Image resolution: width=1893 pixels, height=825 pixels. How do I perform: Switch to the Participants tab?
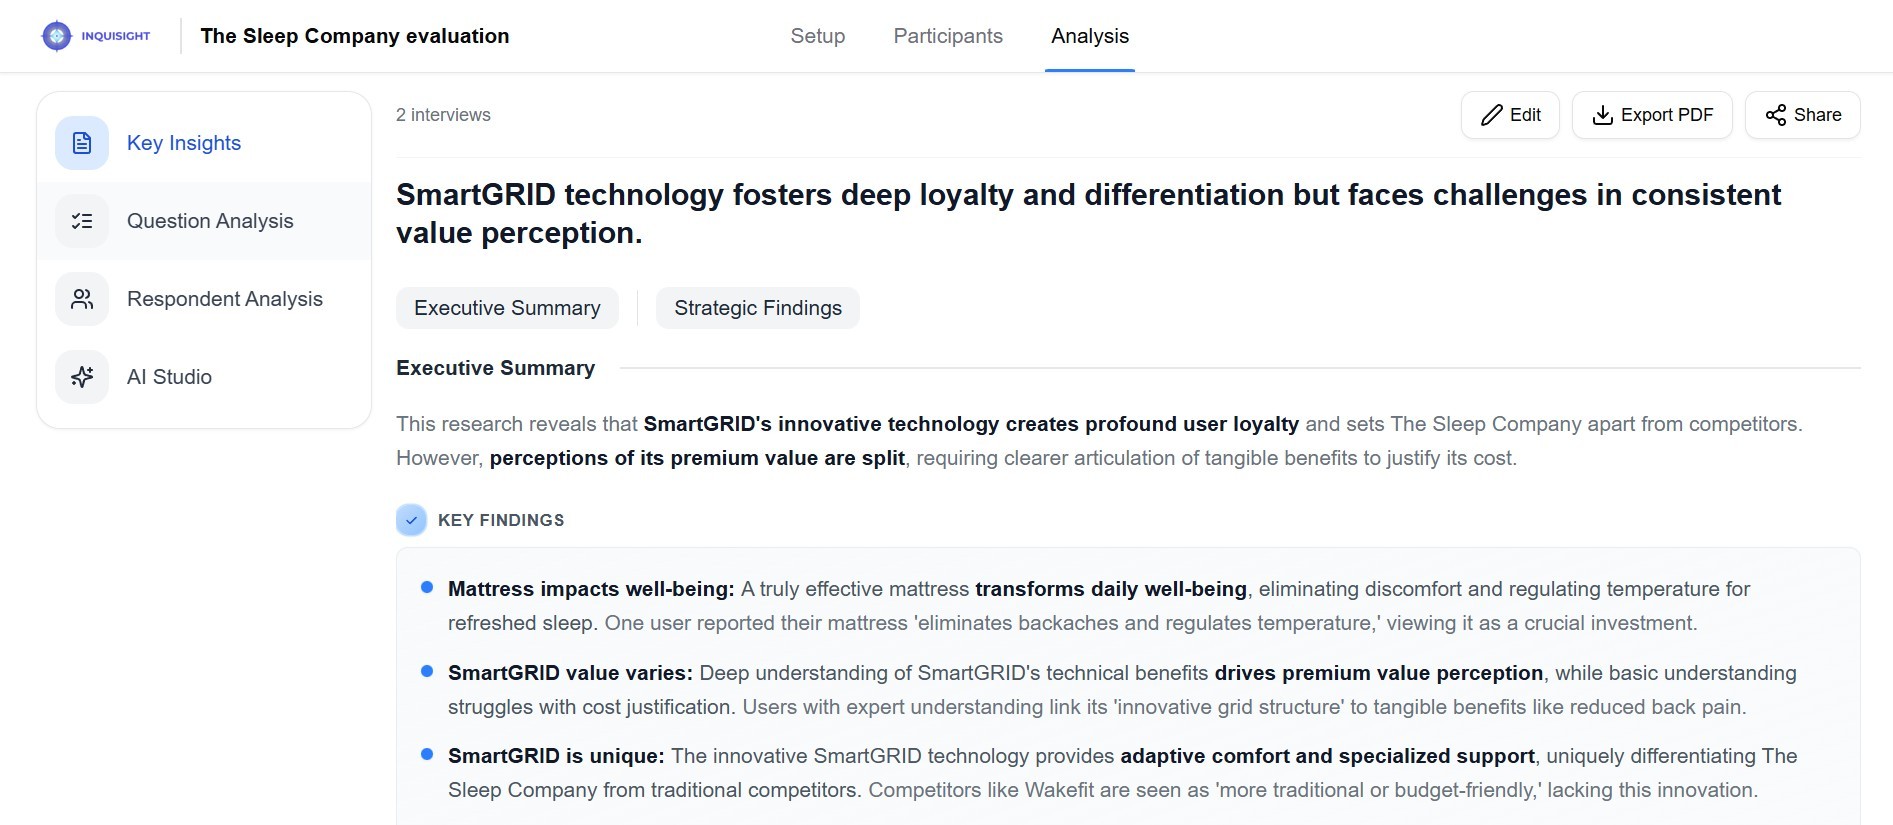948,36
